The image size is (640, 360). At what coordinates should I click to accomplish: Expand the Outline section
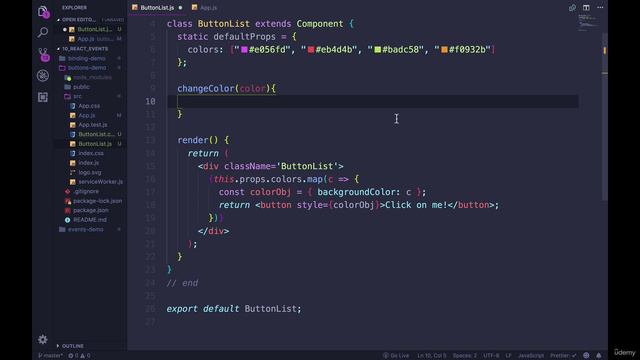(73, 346)
